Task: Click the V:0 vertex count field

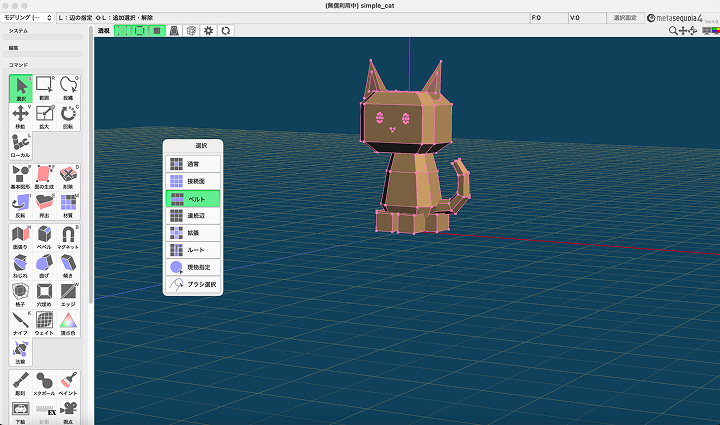Action: tap(587, 18)
